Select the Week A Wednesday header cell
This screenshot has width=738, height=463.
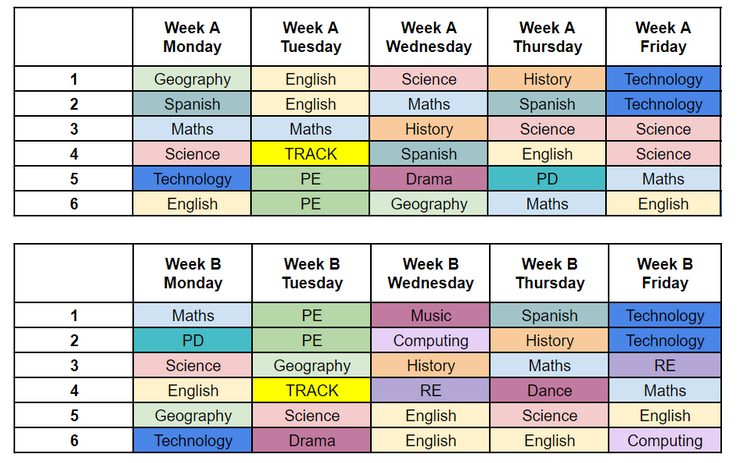429,37
